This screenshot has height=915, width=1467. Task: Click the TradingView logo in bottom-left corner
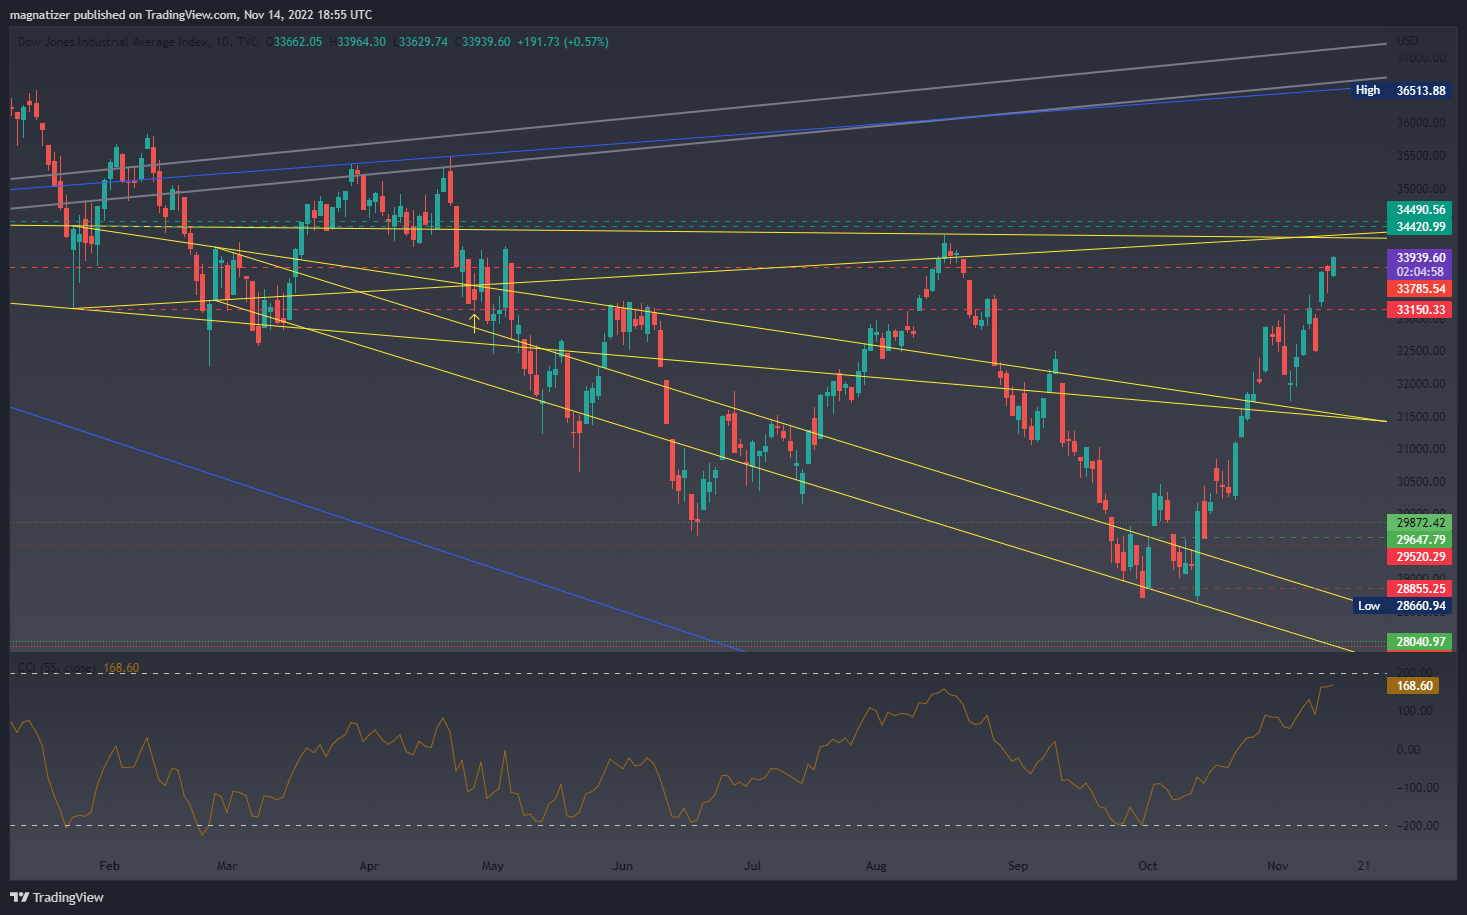click(x=57, y=897)
